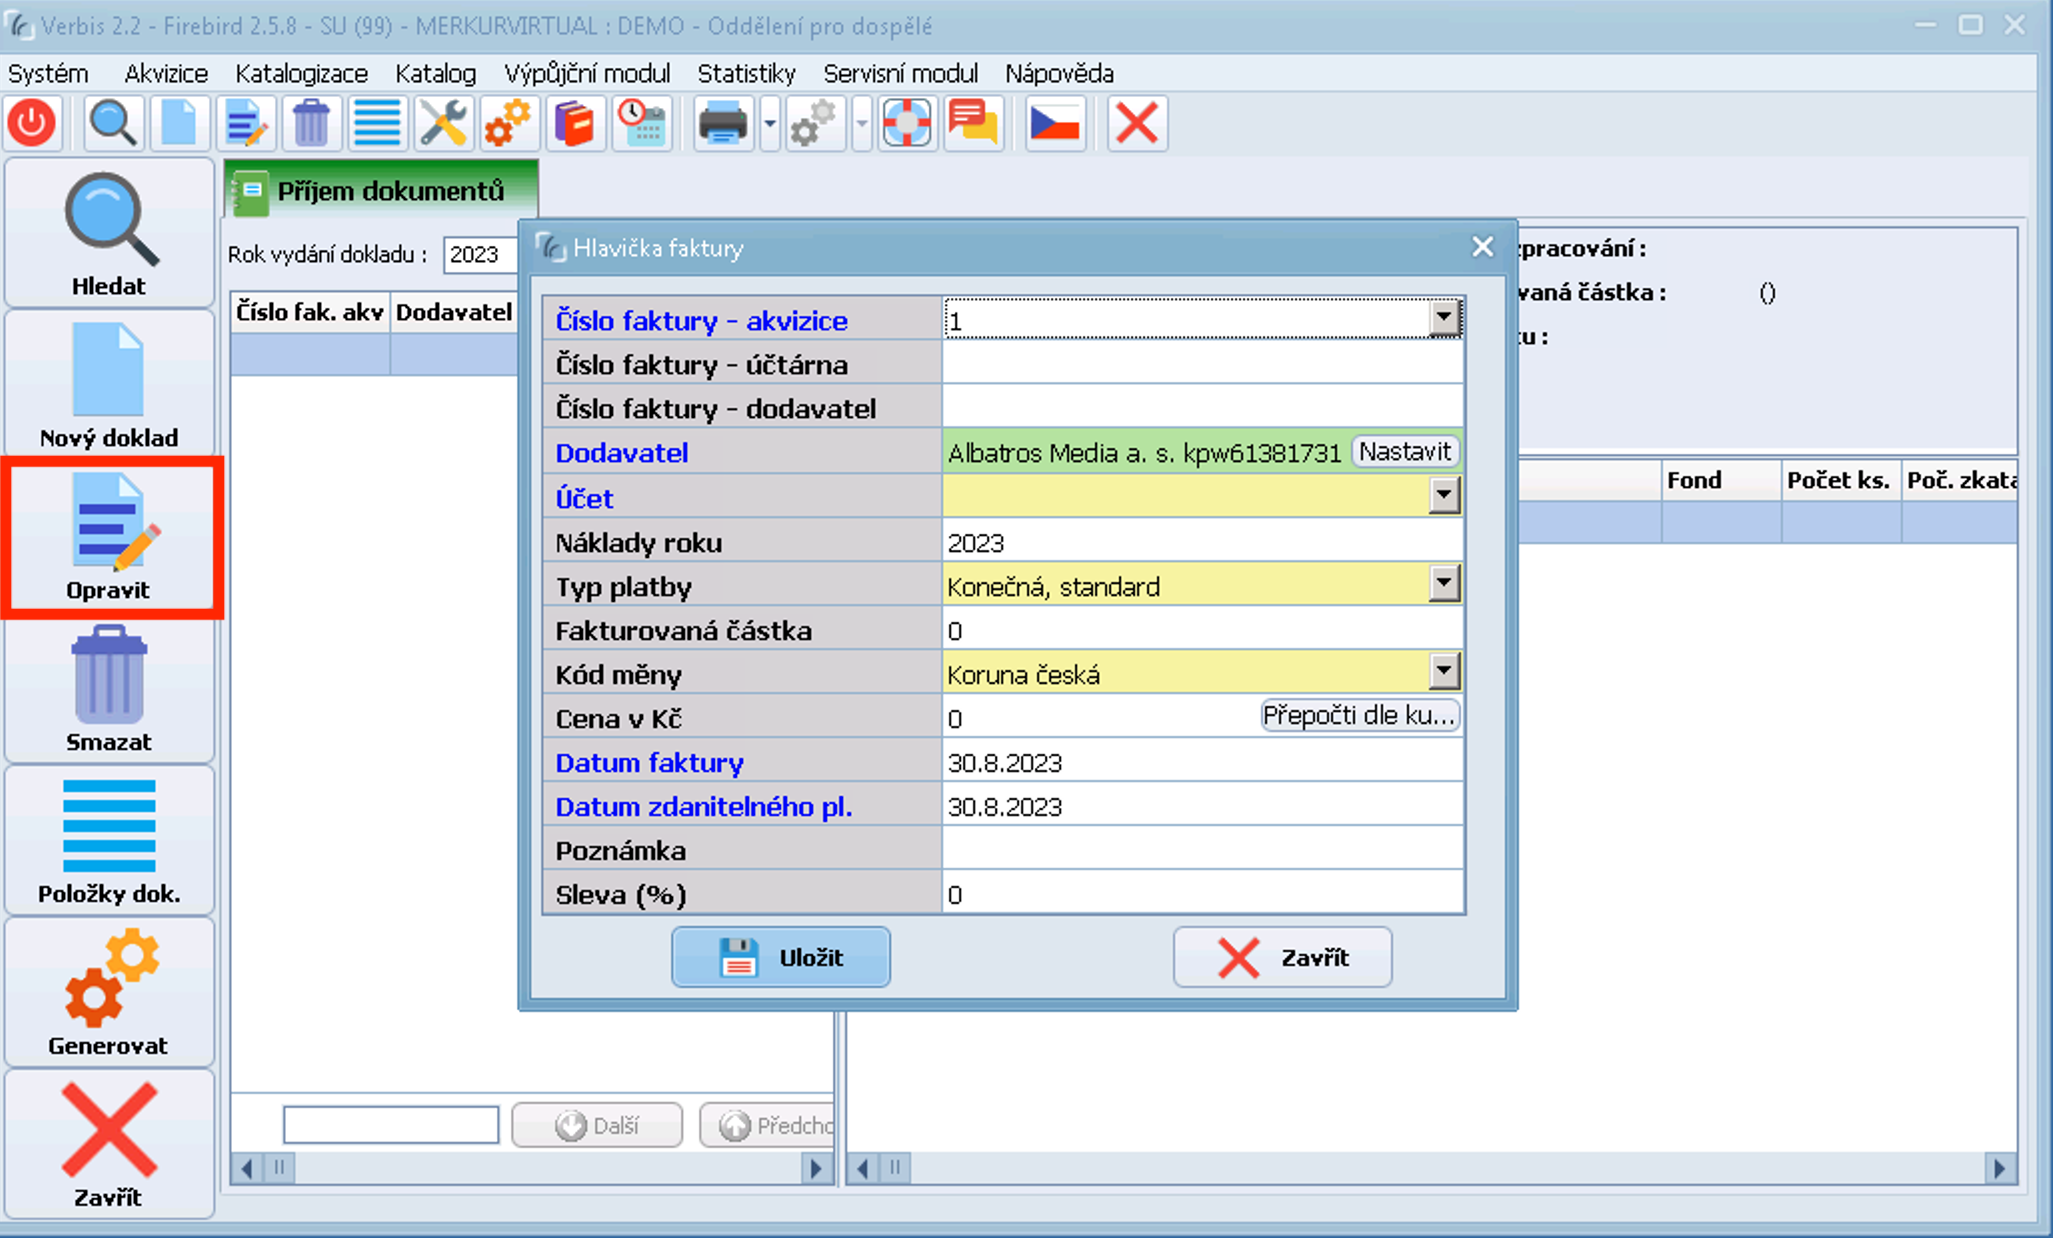This screenshot has width=2053, height=1238.
Task: Click the Opravit sidebar button
Action: pos(109,537)
